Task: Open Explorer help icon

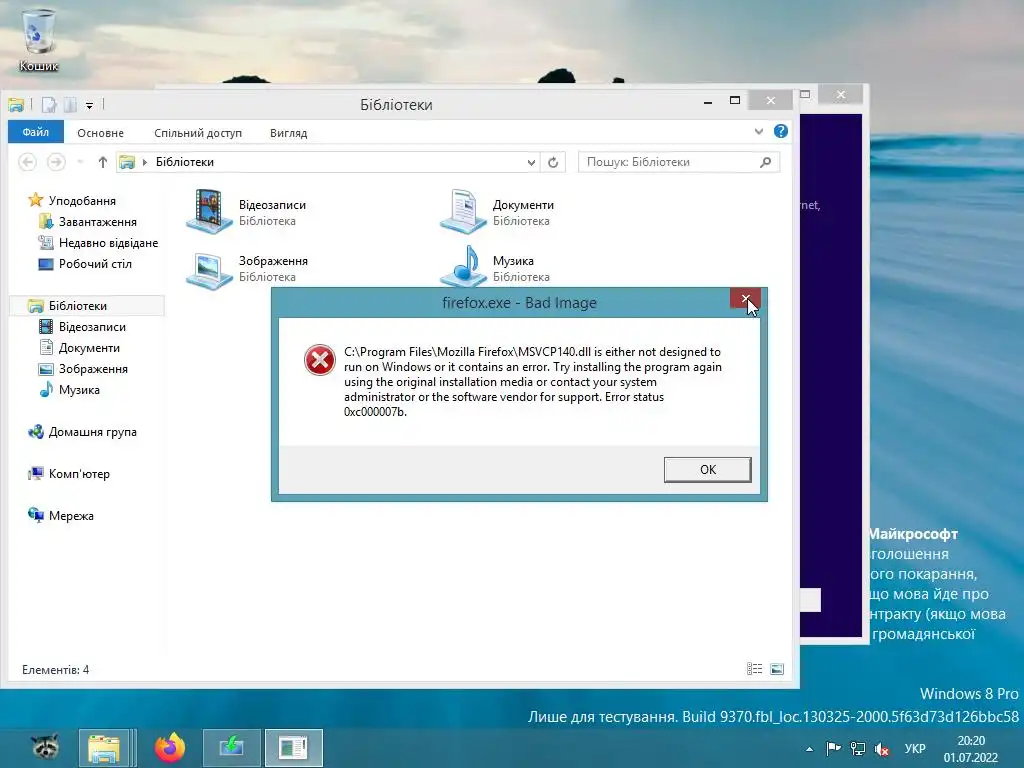Action: click(780, 131)
